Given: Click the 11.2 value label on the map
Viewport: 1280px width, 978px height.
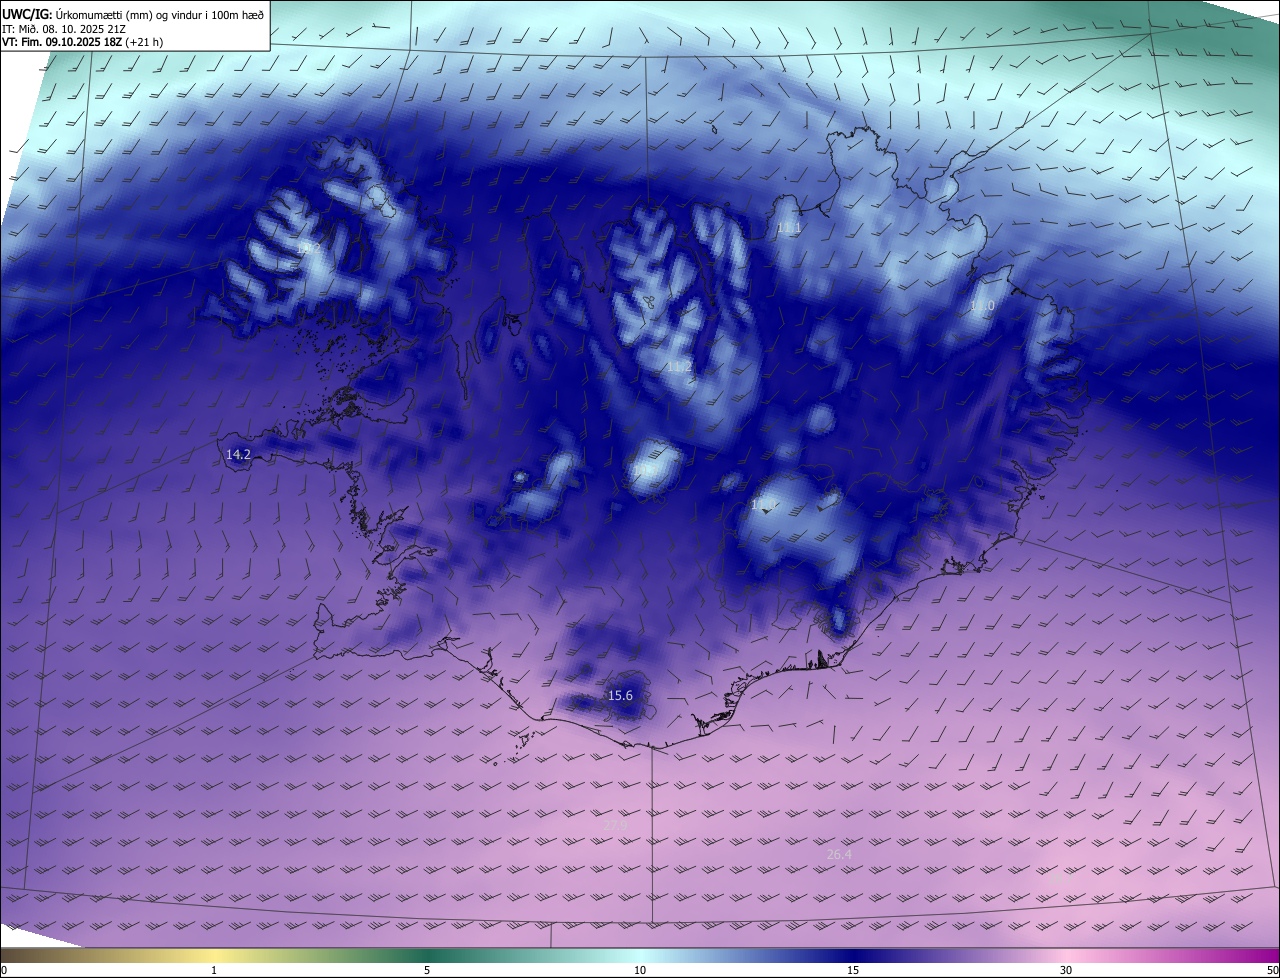Looking at the screenshot, I should pyautogui.click(x=679, y=367).
